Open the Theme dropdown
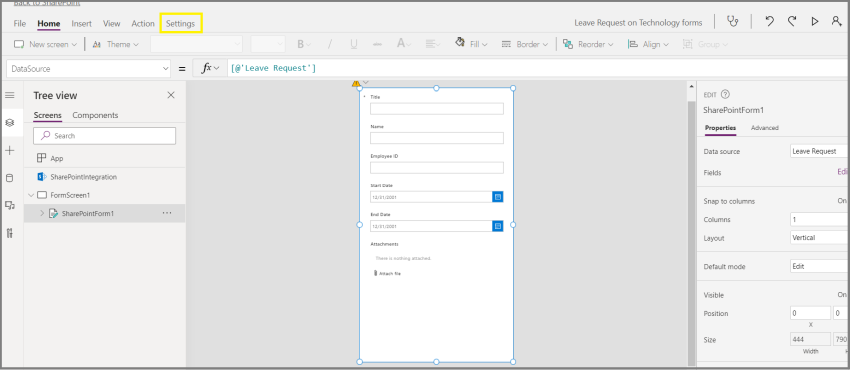Viewport: 850px width, 370px height. click(116, 44)
